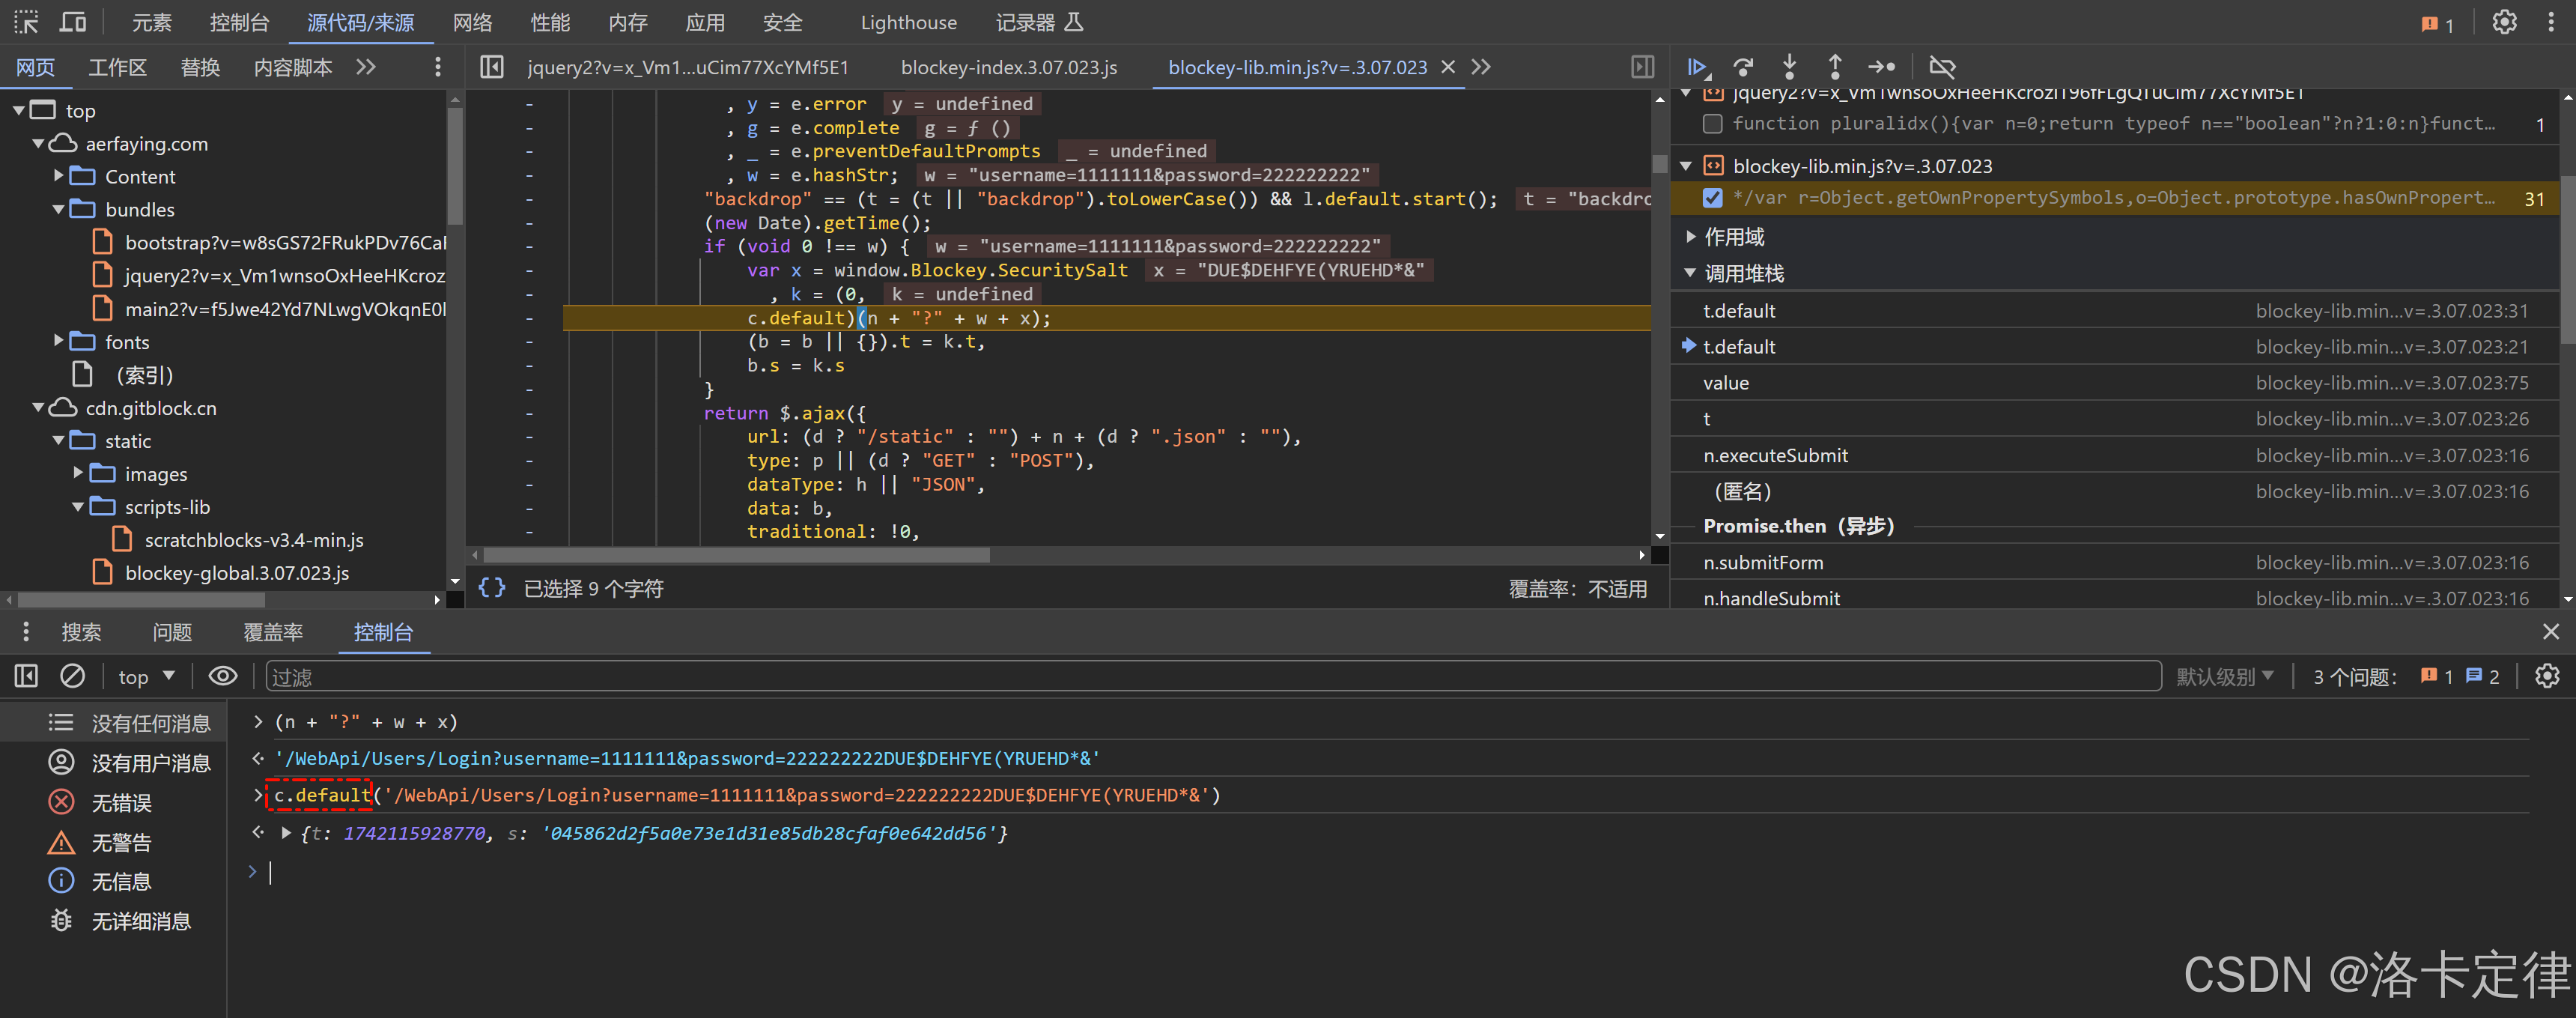Screen dimensions: 2576x1018
Task: Open the console live expression eye
Action: pos(222,677)
